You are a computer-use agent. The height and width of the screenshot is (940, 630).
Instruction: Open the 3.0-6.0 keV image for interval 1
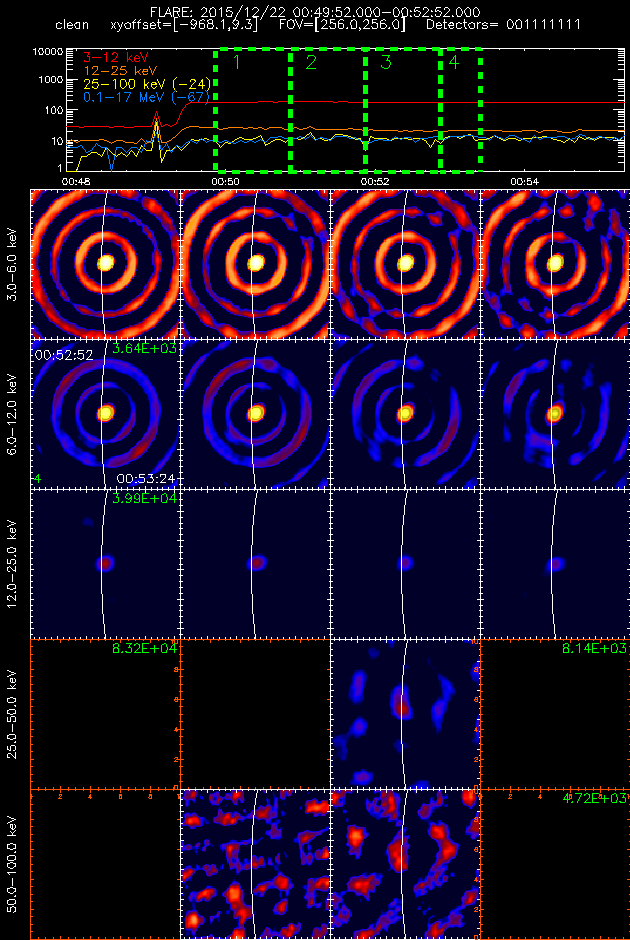pyautogui.click(x=105, y=264)
